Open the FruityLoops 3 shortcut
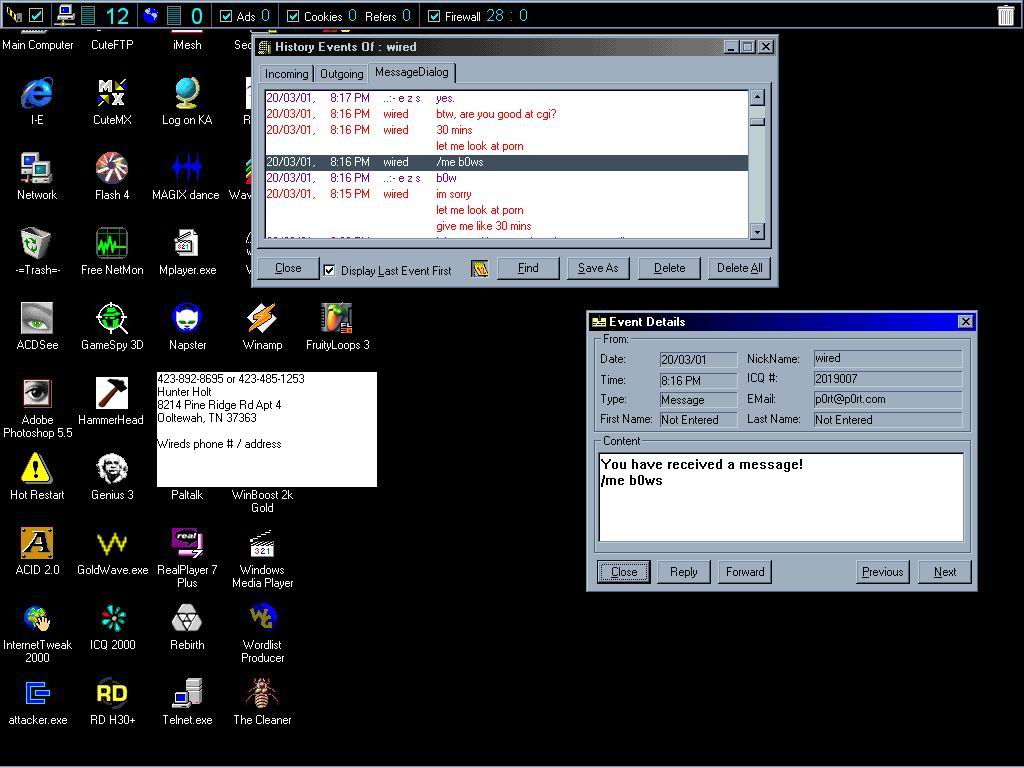 click(337, 320)
